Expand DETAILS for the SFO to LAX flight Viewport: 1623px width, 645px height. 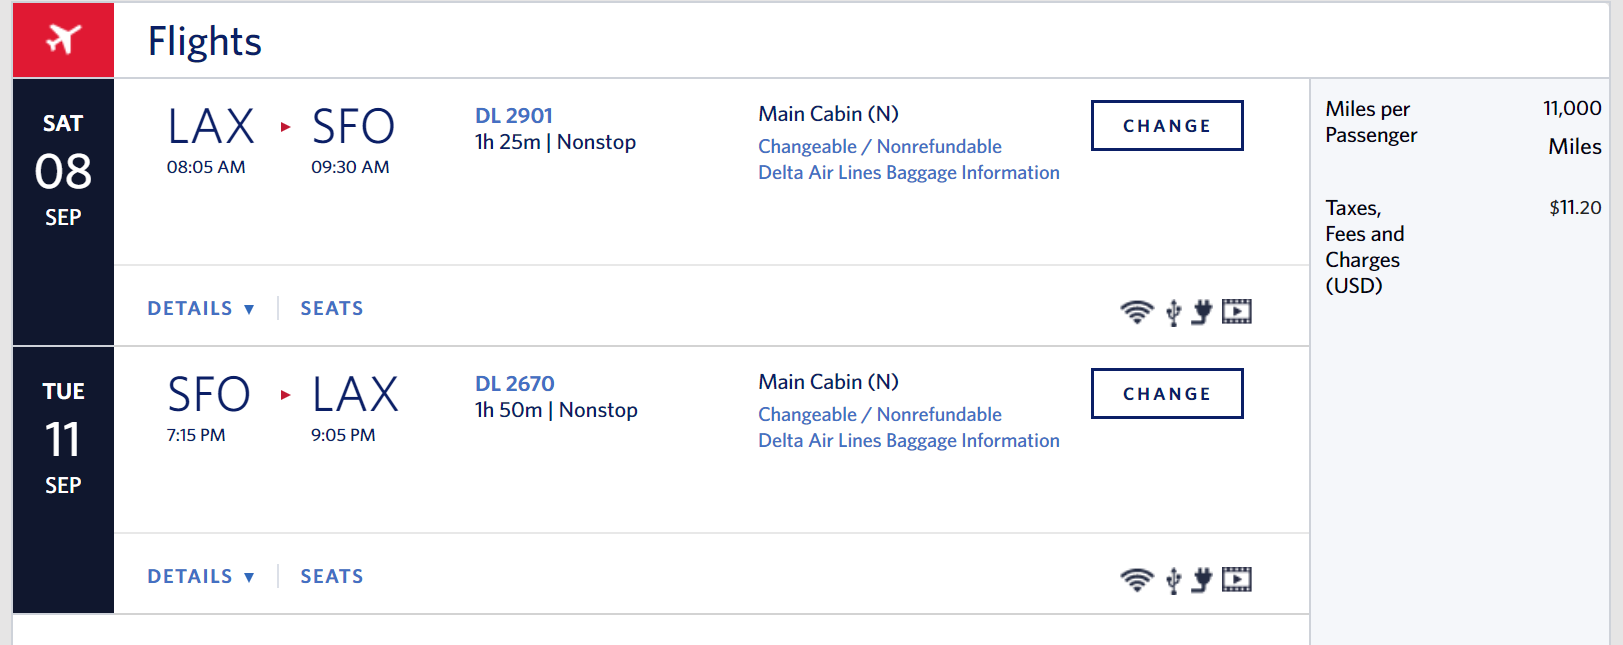pos(201,576)
